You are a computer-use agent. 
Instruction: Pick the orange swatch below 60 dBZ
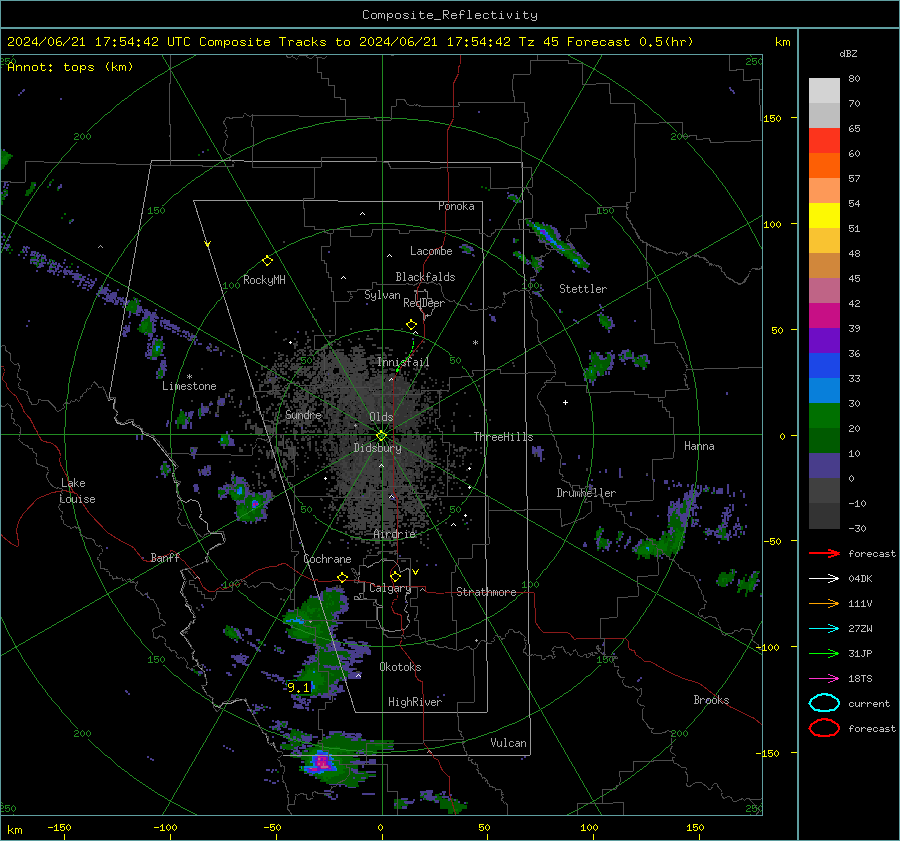[x=824, y=166]
